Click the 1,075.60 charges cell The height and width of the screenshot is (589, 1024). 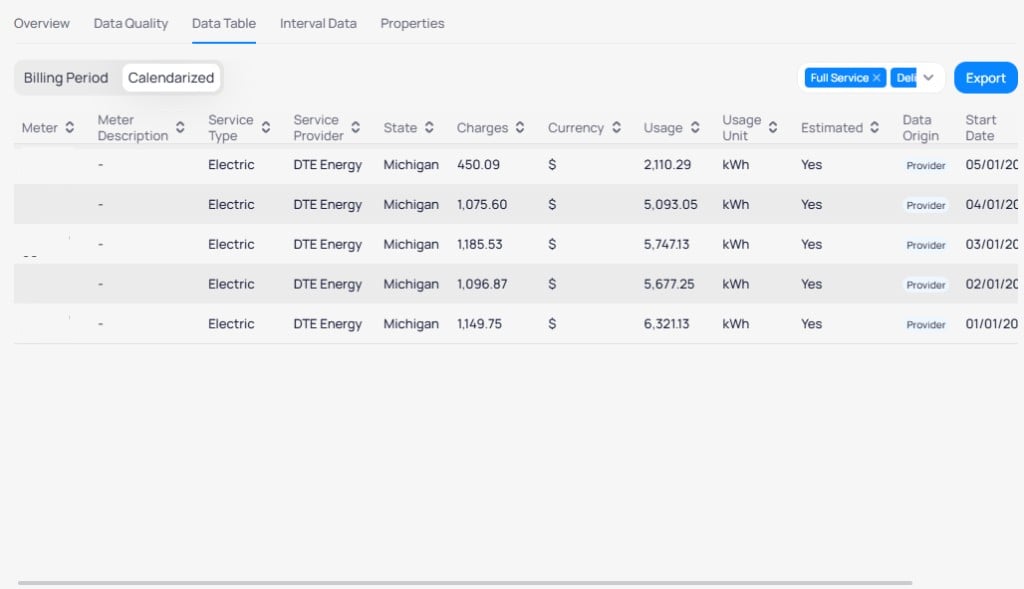[x=482, y=204]
